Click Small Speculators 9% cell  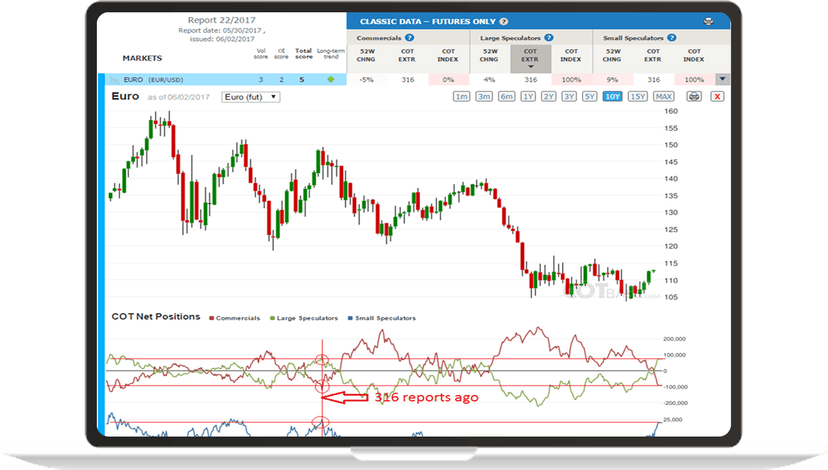coord(613,80)
